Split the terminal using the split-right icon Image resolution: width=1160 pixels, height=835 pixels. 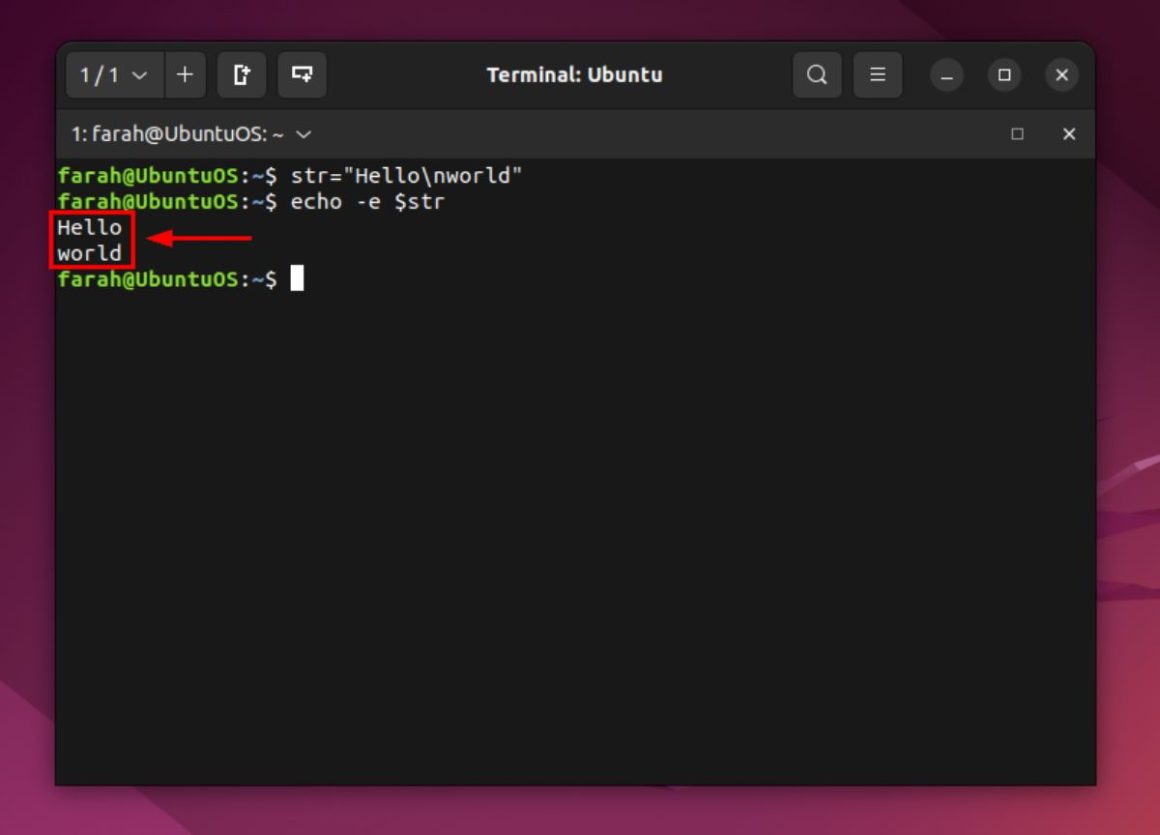click(242, 75)
